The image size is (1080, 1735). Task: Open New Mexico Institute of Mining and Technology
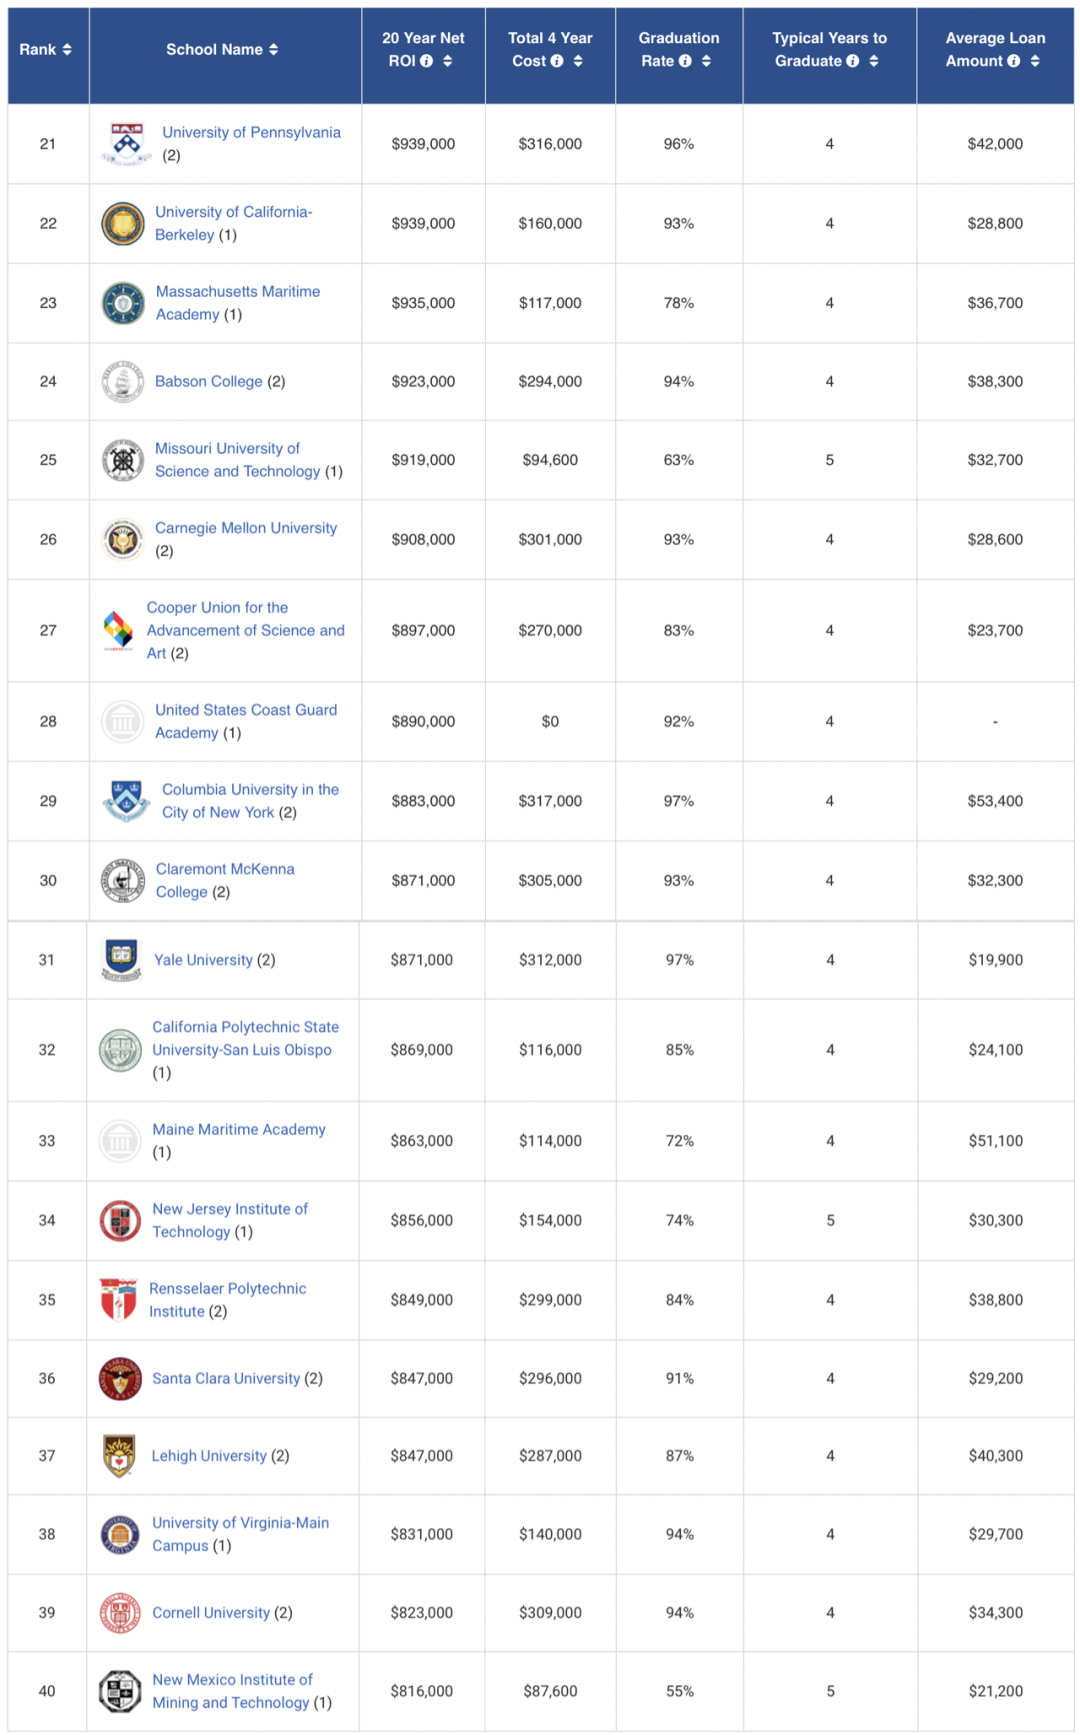[x=232, y=1691]
